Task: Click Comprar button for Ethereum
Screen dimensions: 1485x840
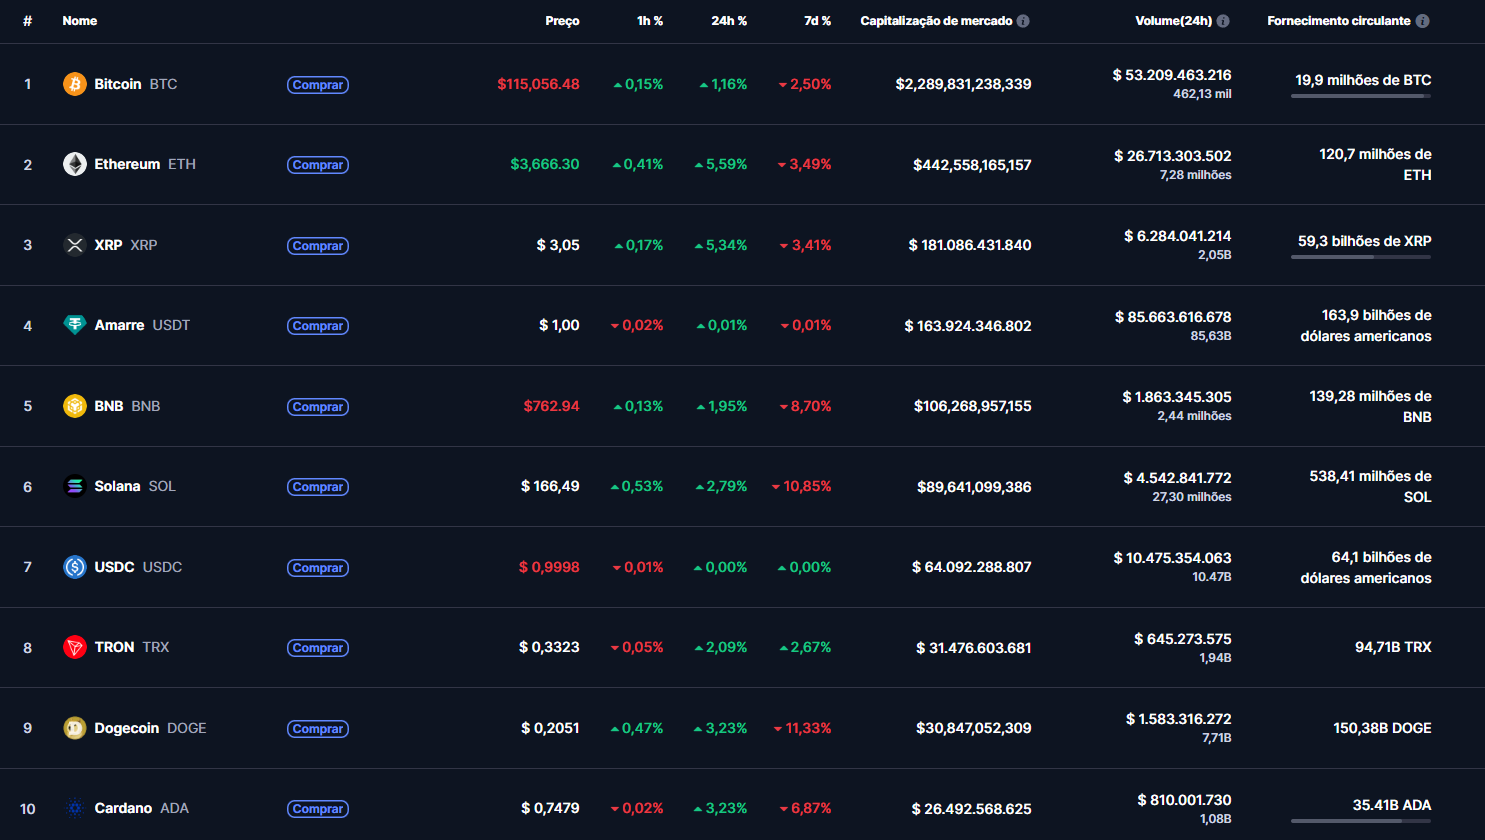Action: 318,165
